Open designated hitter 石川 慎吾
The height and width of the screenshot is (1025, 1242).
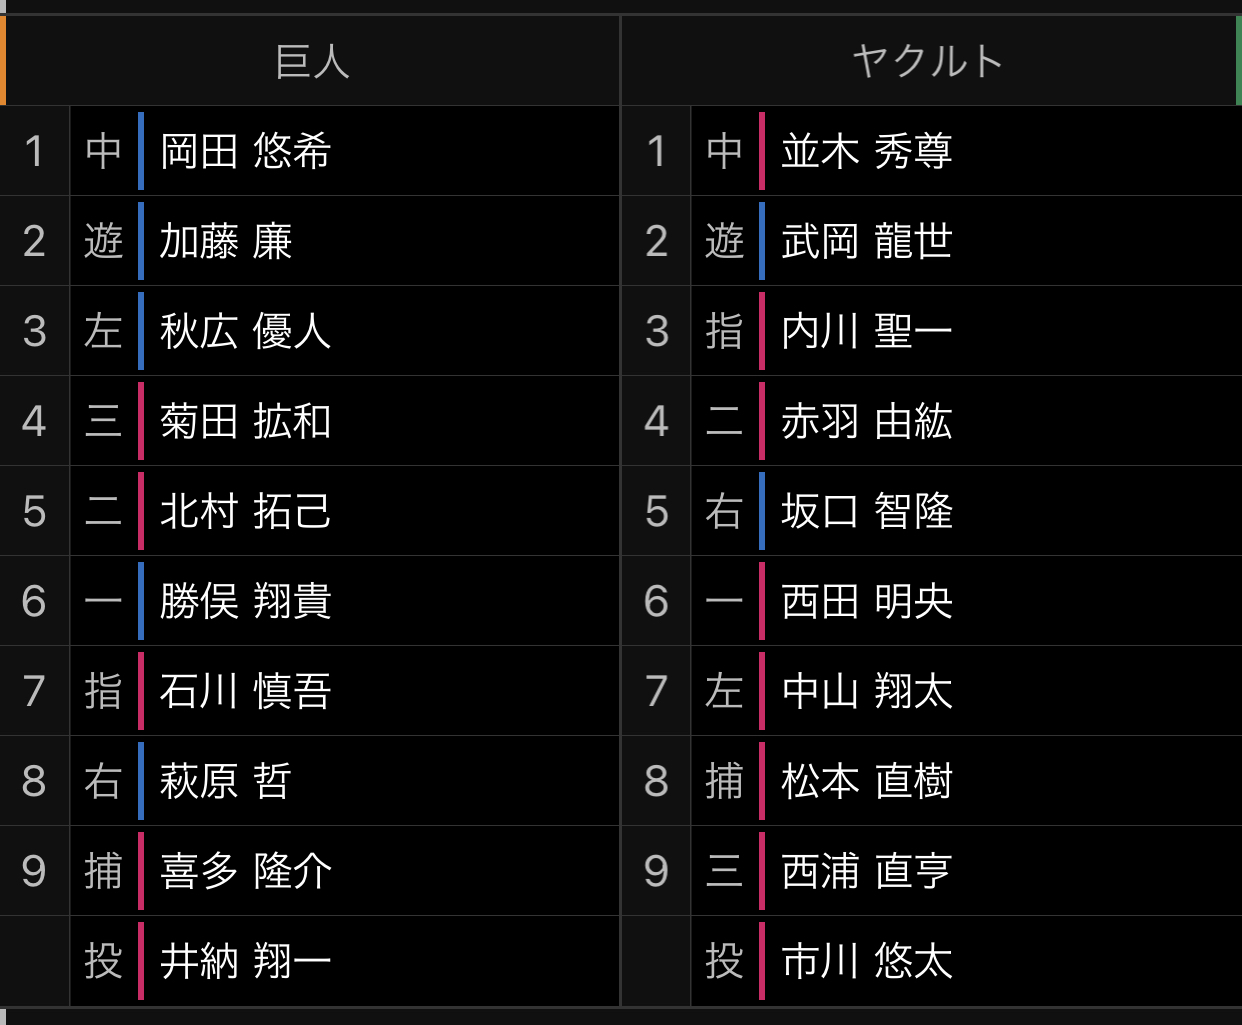[245, 691]
